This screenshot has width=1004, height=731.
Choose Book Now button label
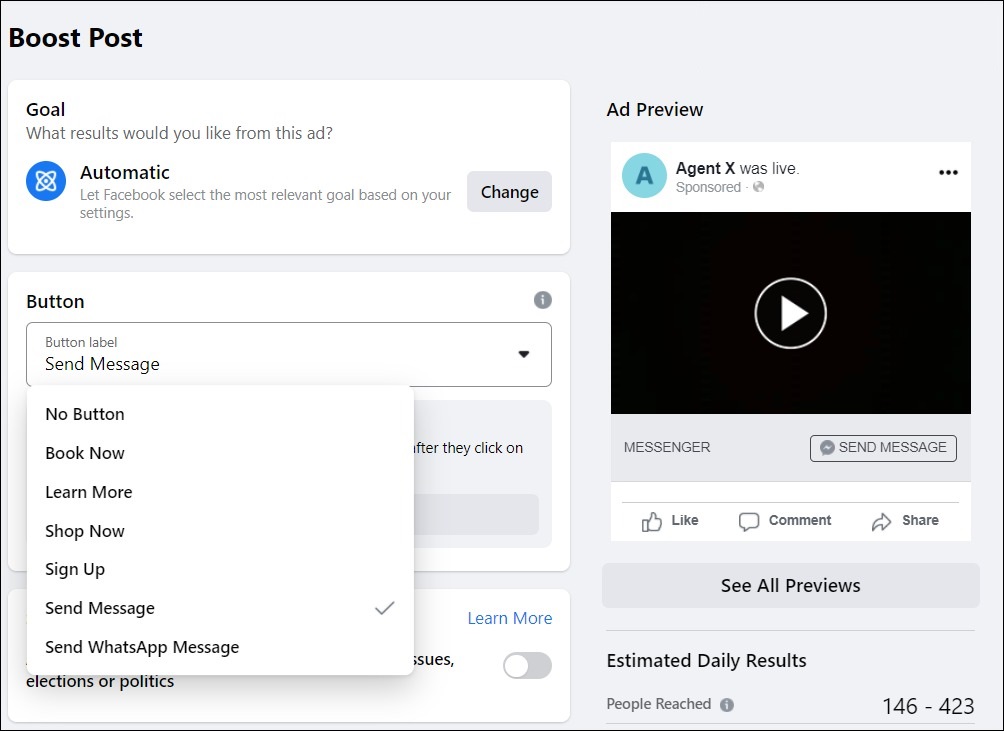pos(85,453)
